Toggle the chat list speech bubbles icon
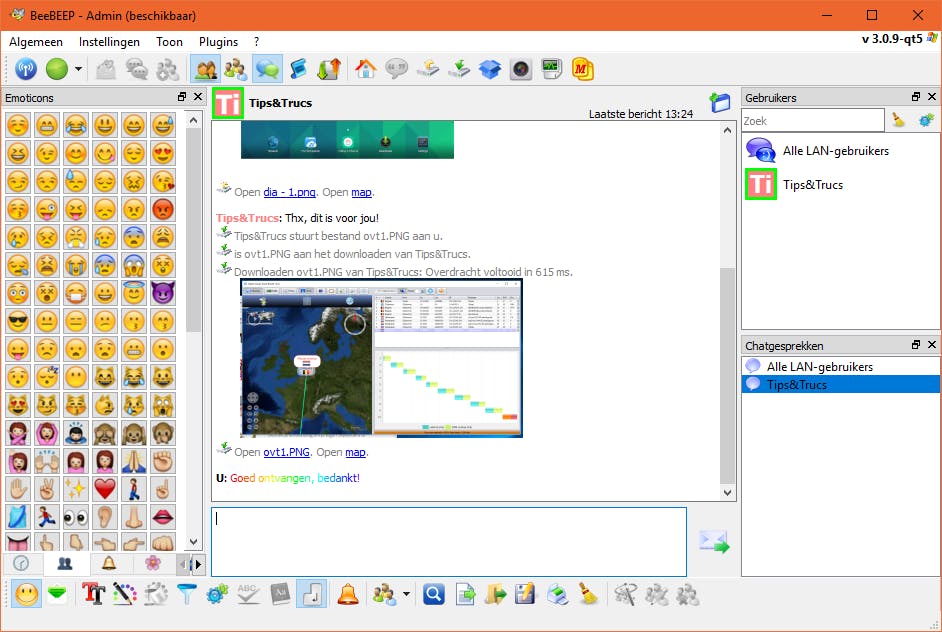The image size is (942, 632). pyautogui.click(x=267, y=69)
